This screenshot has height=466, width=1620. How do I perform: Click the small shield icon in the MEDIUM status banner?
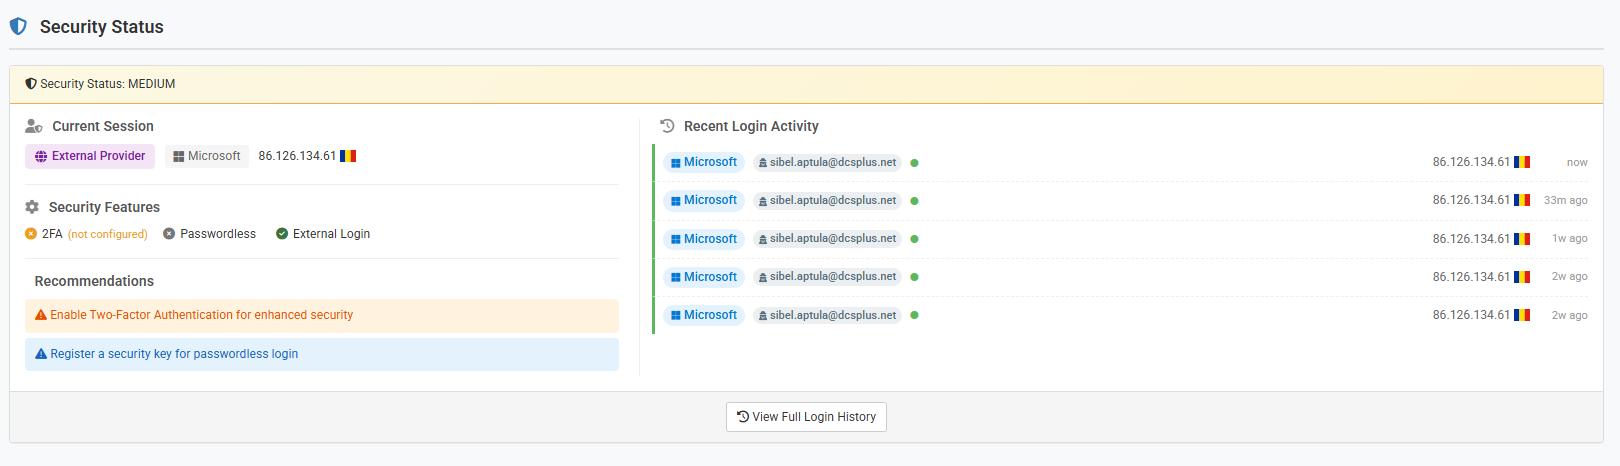31,84
